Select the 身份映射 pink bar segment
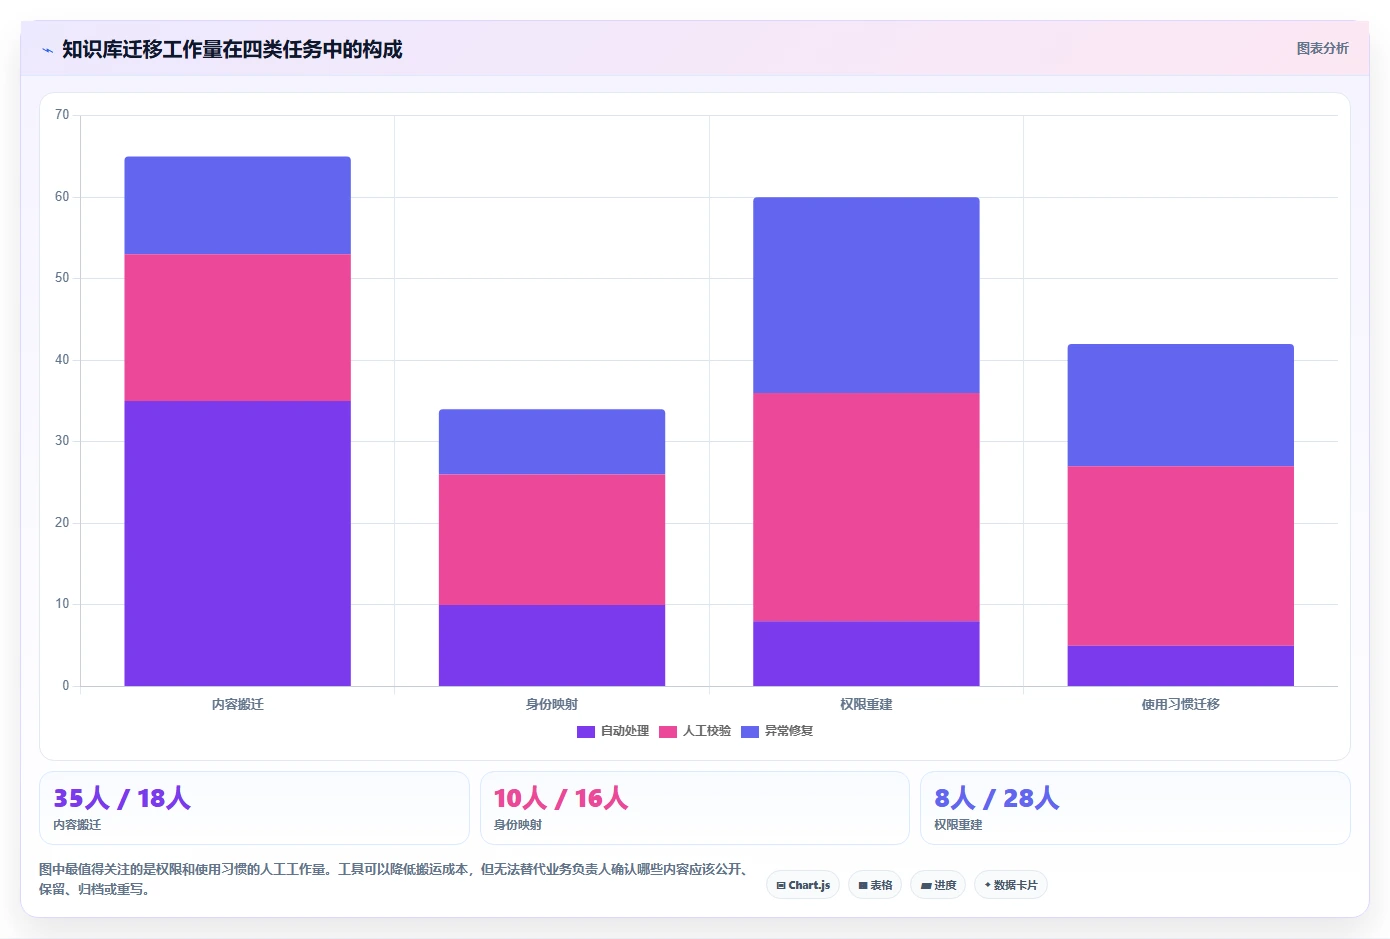The height and width of the screenshot is (939, 1390). 552,539
